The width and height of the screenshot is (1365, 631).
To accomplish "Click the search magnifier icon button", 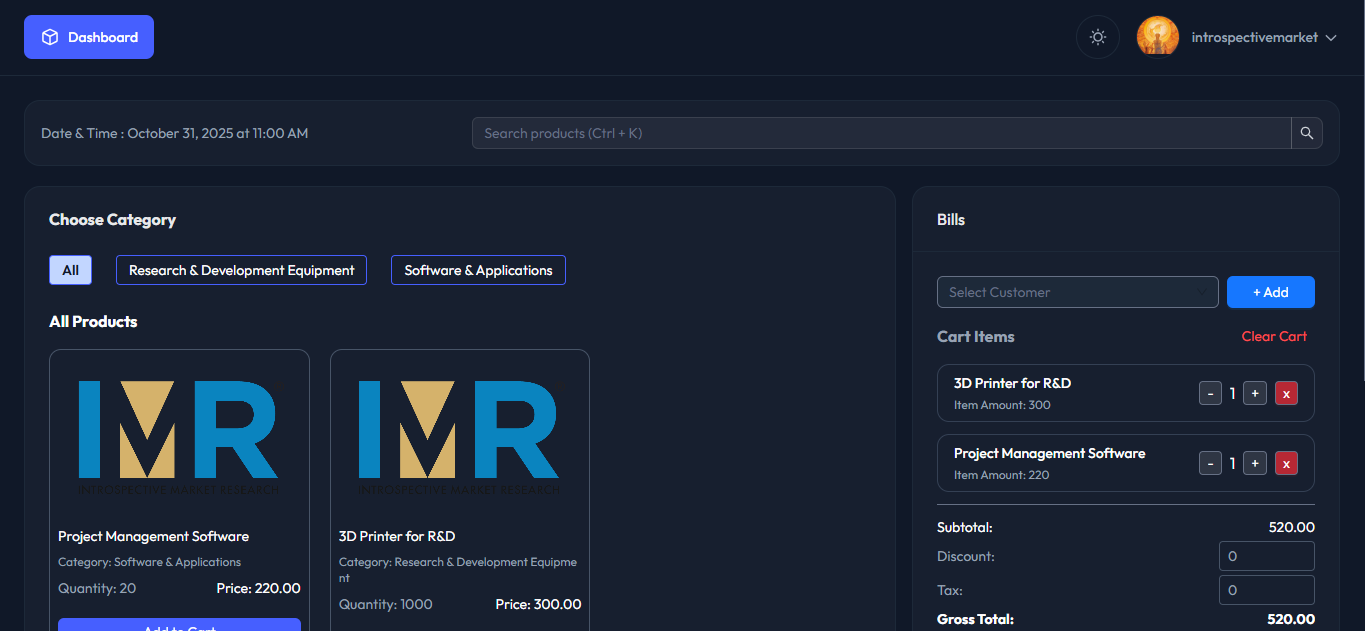I will pyautogui.click(x=1306, y=133).
